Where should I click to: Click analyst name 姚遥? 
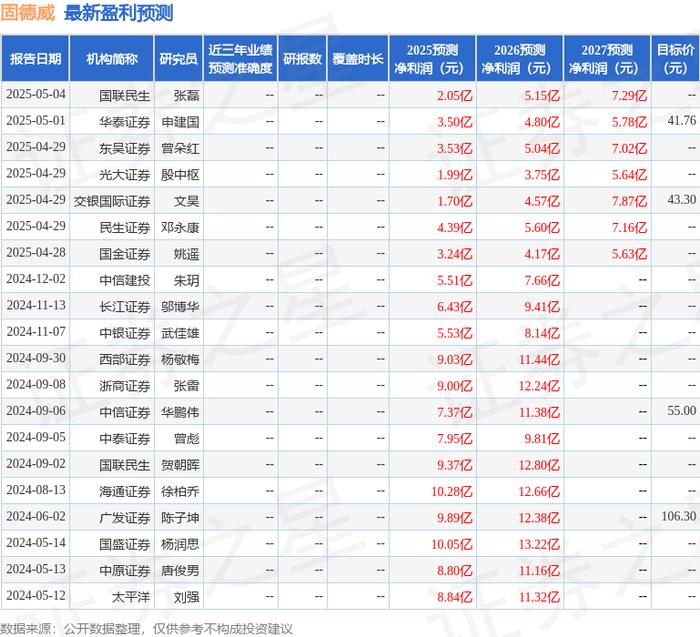(x=186, y=254)
